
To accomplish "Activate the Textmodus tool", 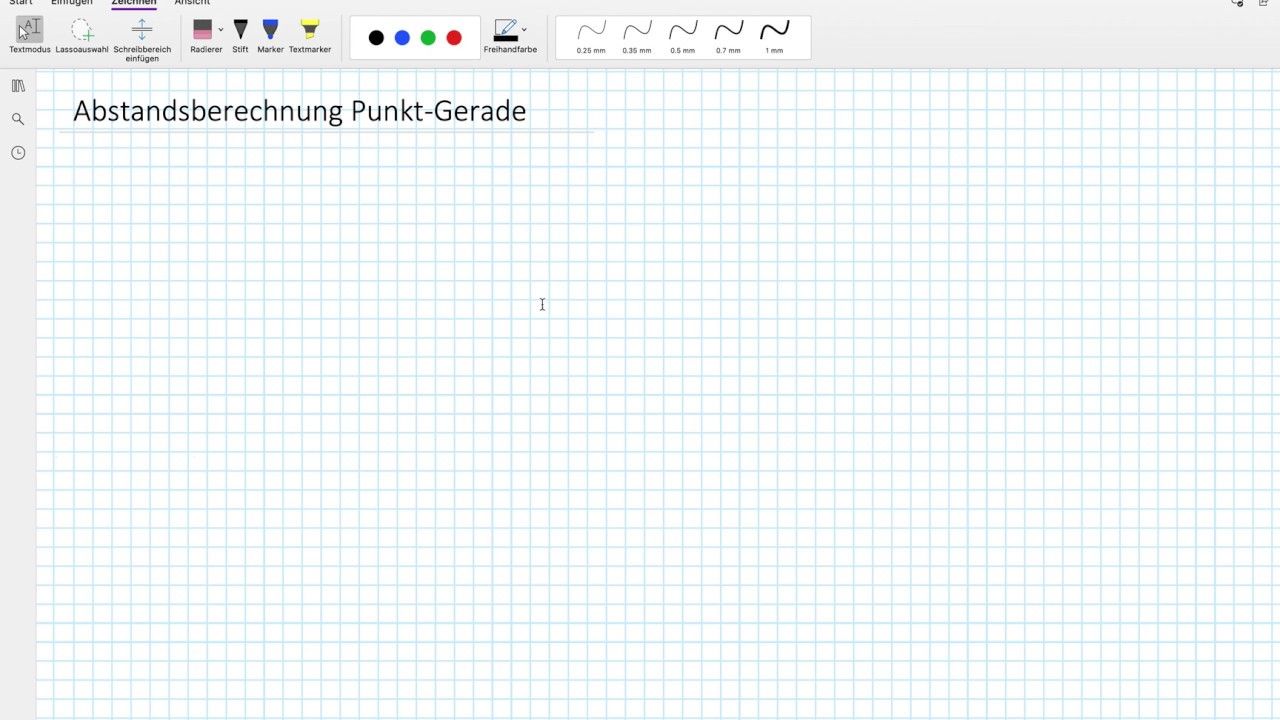I will click(x=29, y=35).
